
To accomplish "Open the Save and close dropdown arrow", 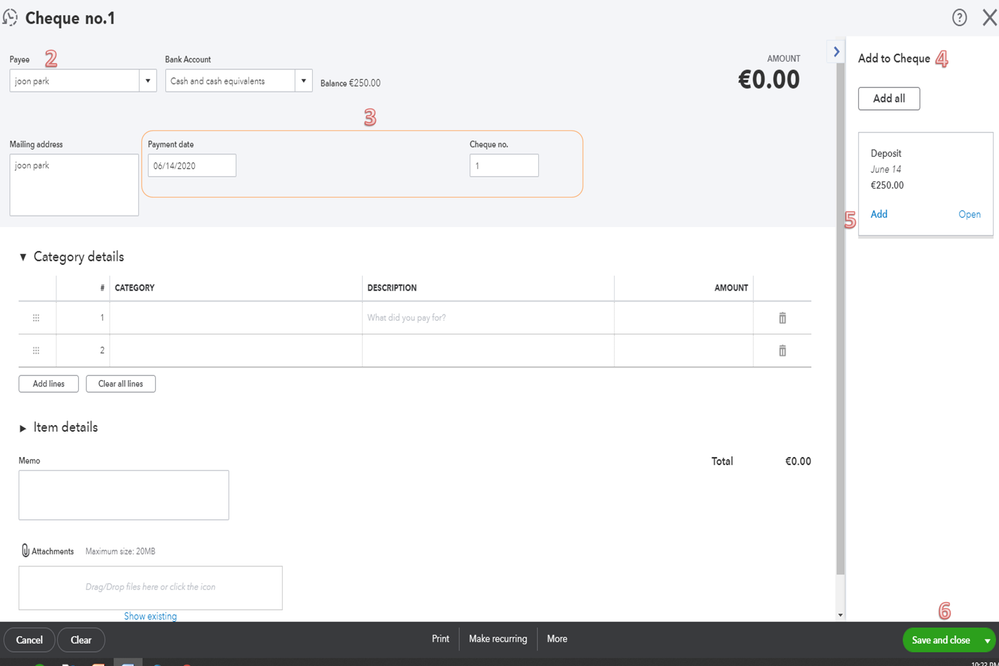I will tap(988, 640).
